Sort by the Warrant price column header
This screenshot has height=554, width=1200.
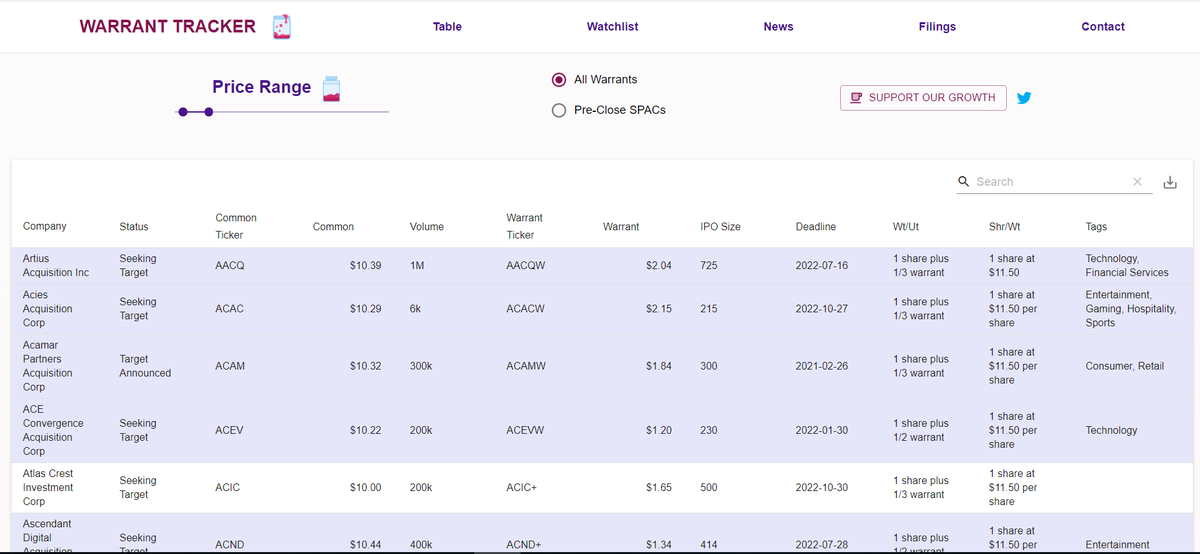click(621, 227)
